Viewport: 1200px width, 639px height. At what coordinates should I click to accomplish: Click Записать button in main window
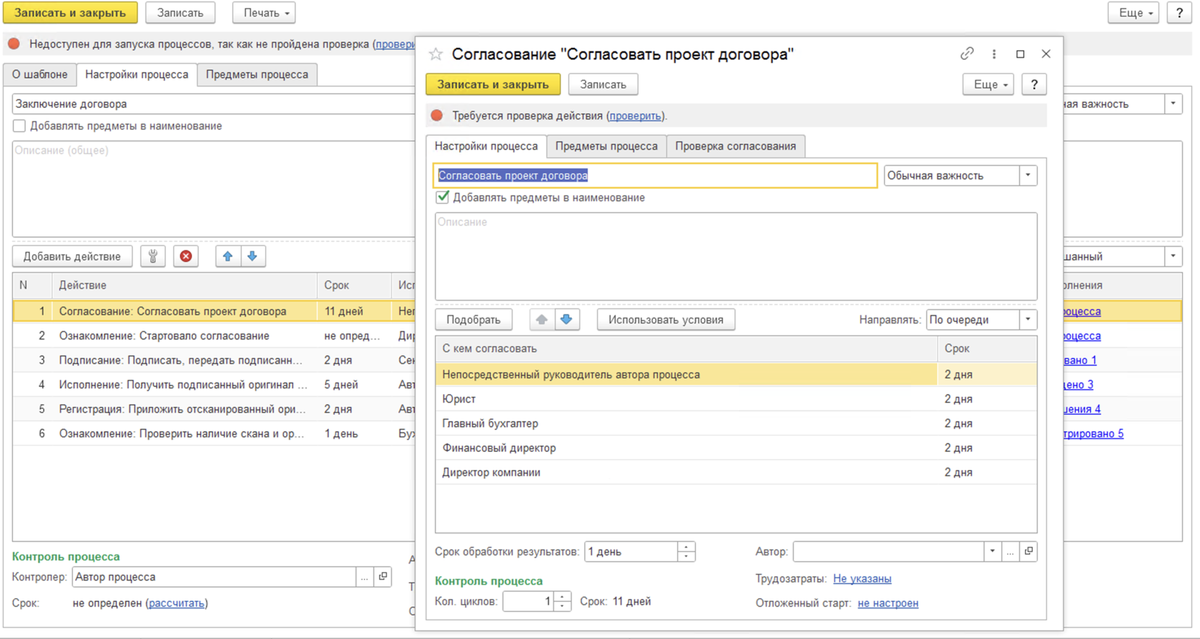point(180,13)
